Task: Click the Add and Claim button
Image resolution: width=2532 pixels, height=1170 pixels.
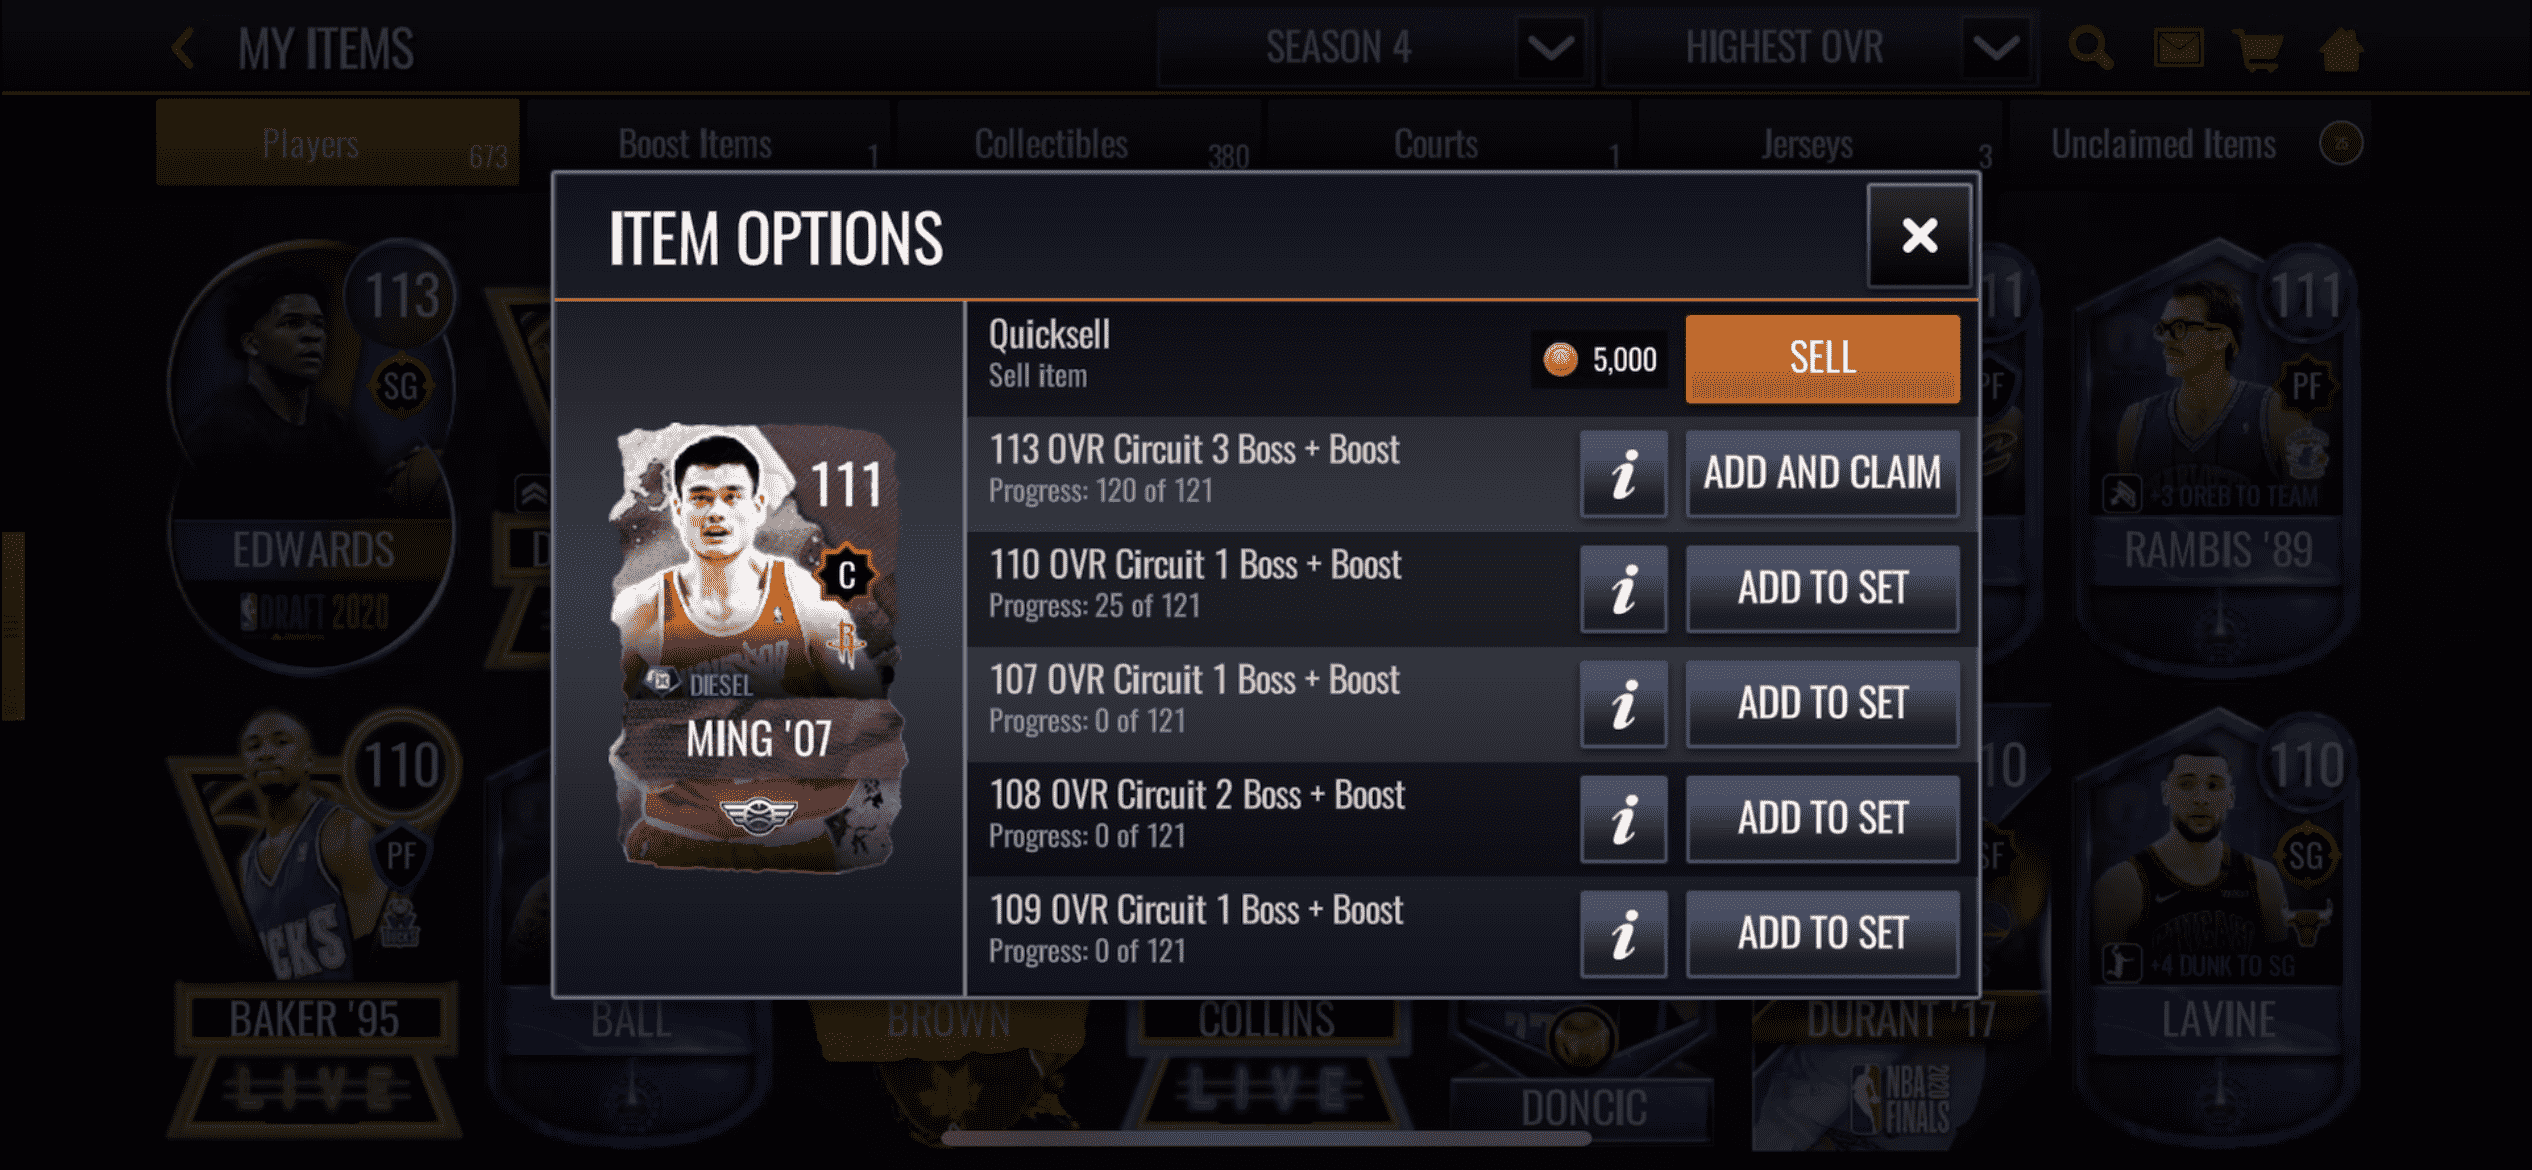Action: point(1822,473)
